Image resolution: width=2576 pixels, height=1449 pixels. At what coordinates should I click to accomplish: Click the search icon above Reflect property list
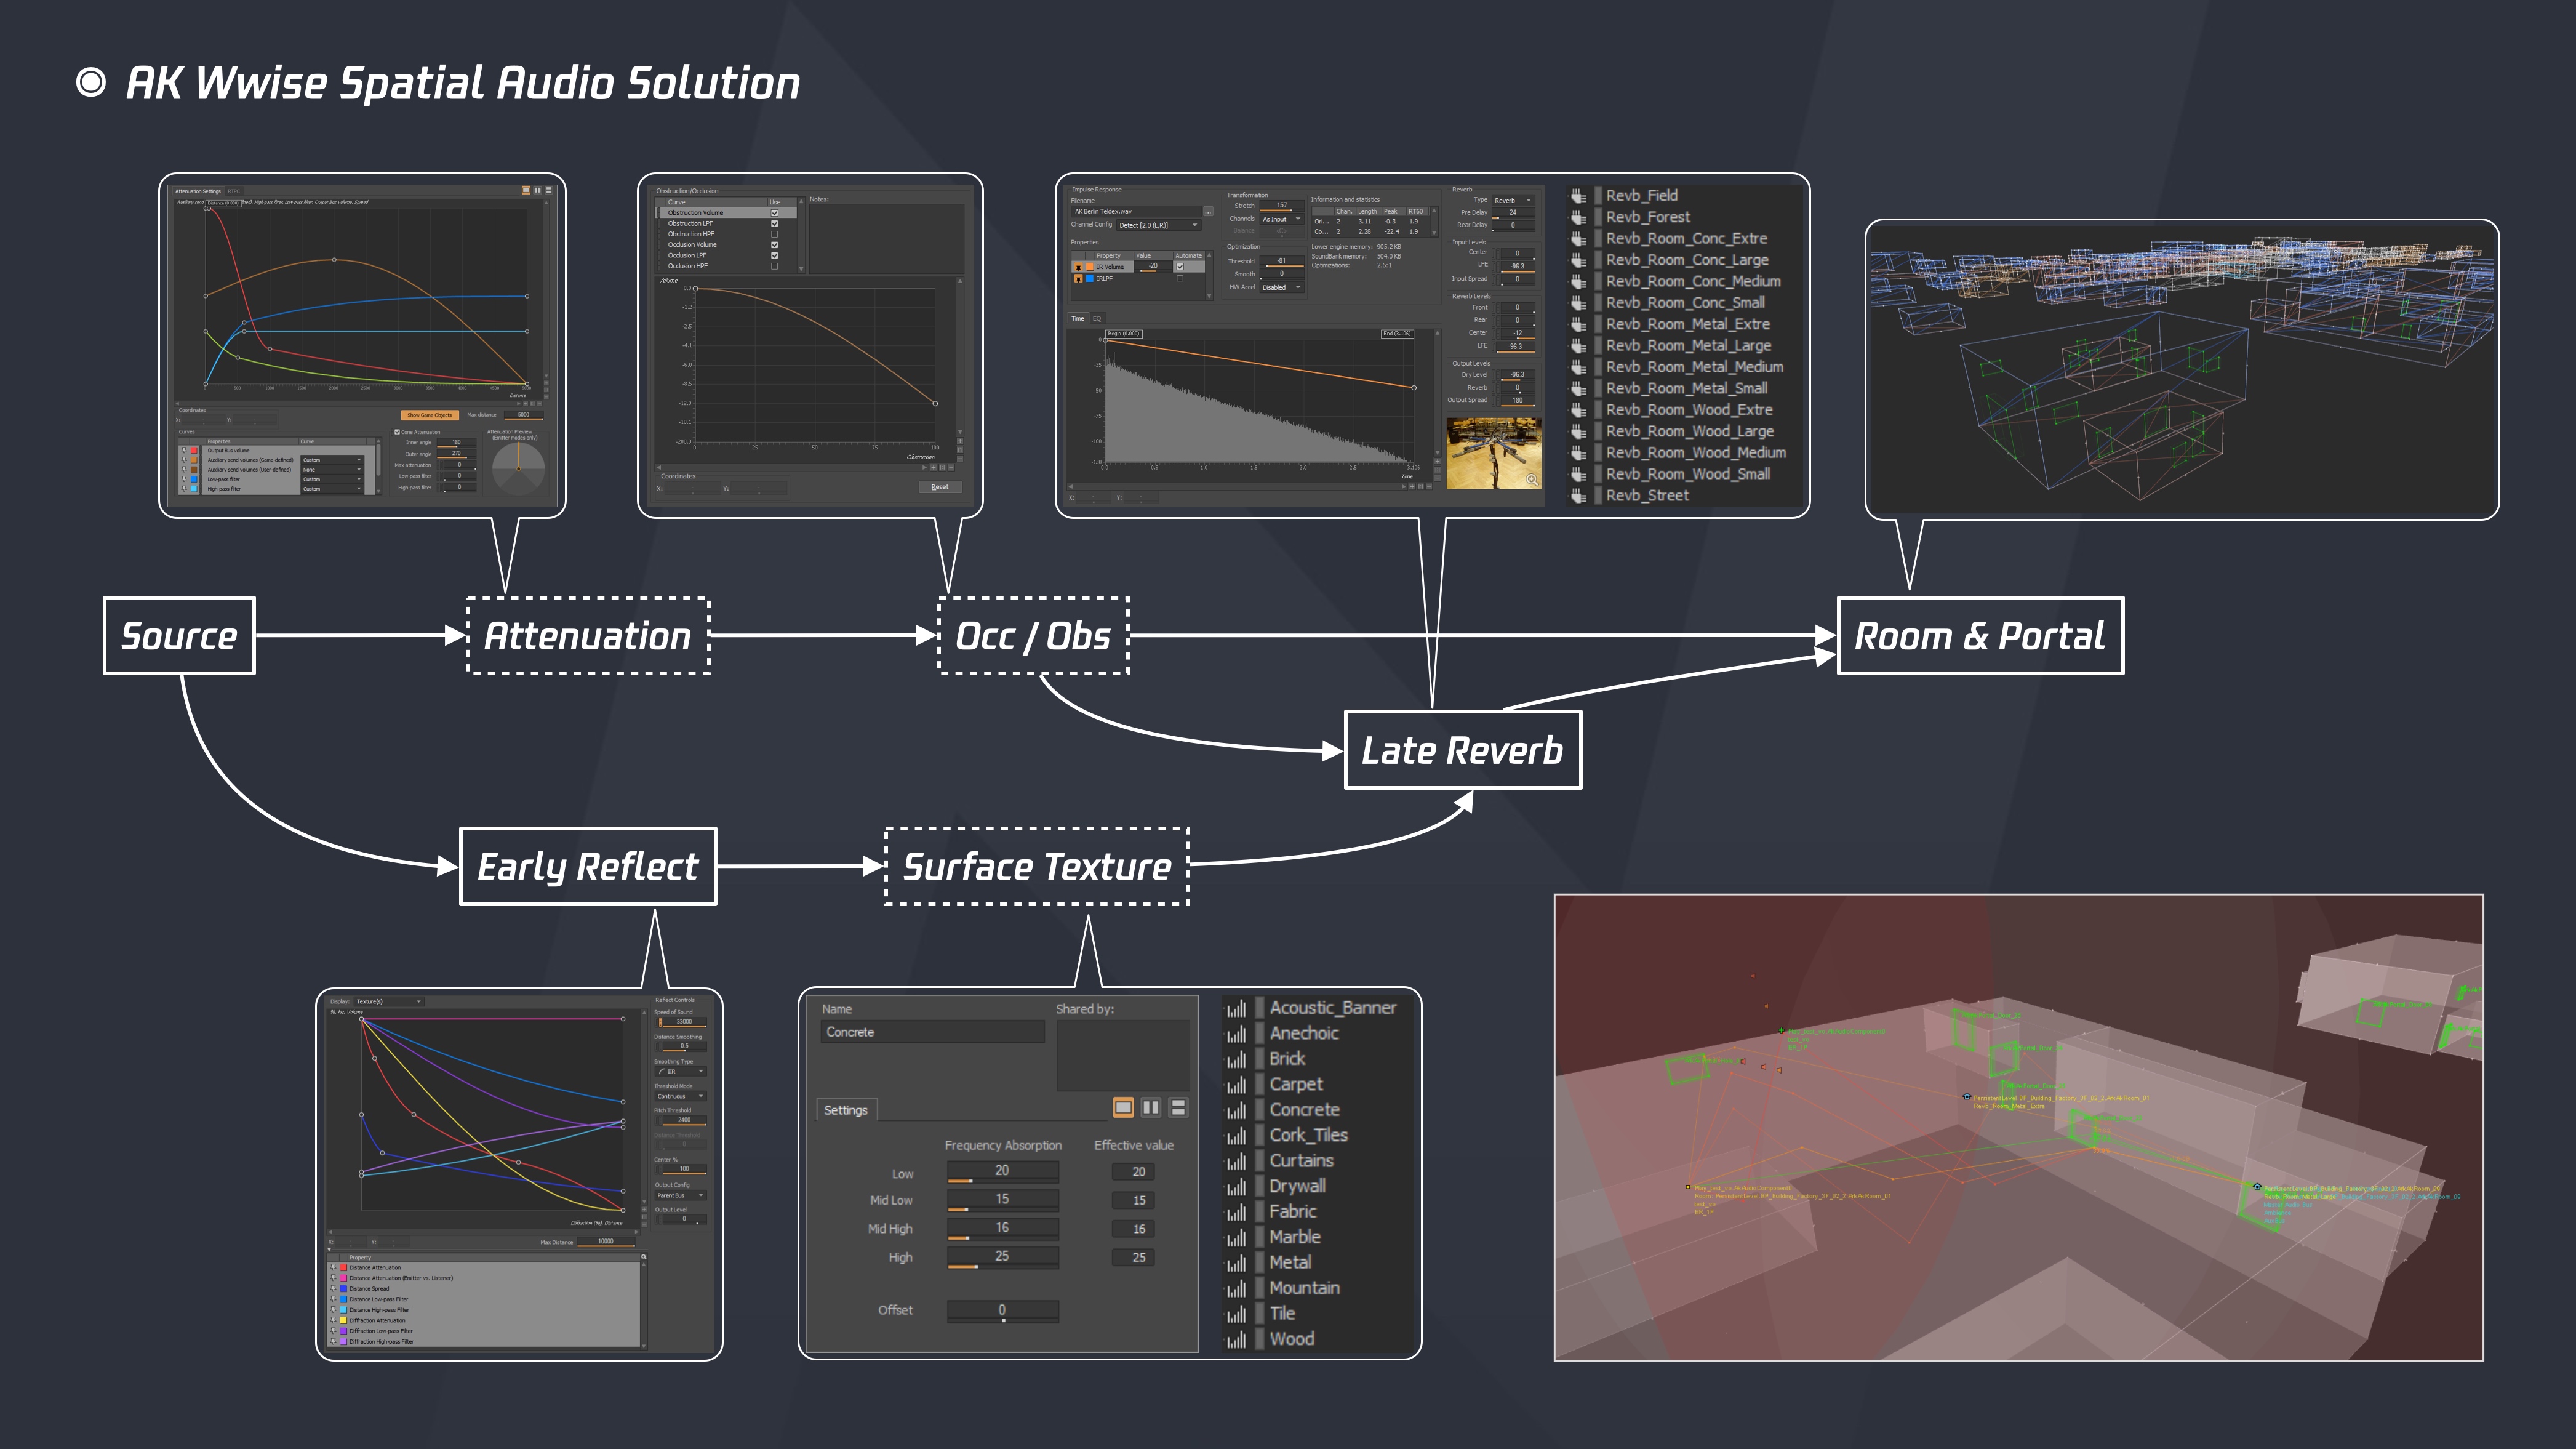coord(644,1257)
